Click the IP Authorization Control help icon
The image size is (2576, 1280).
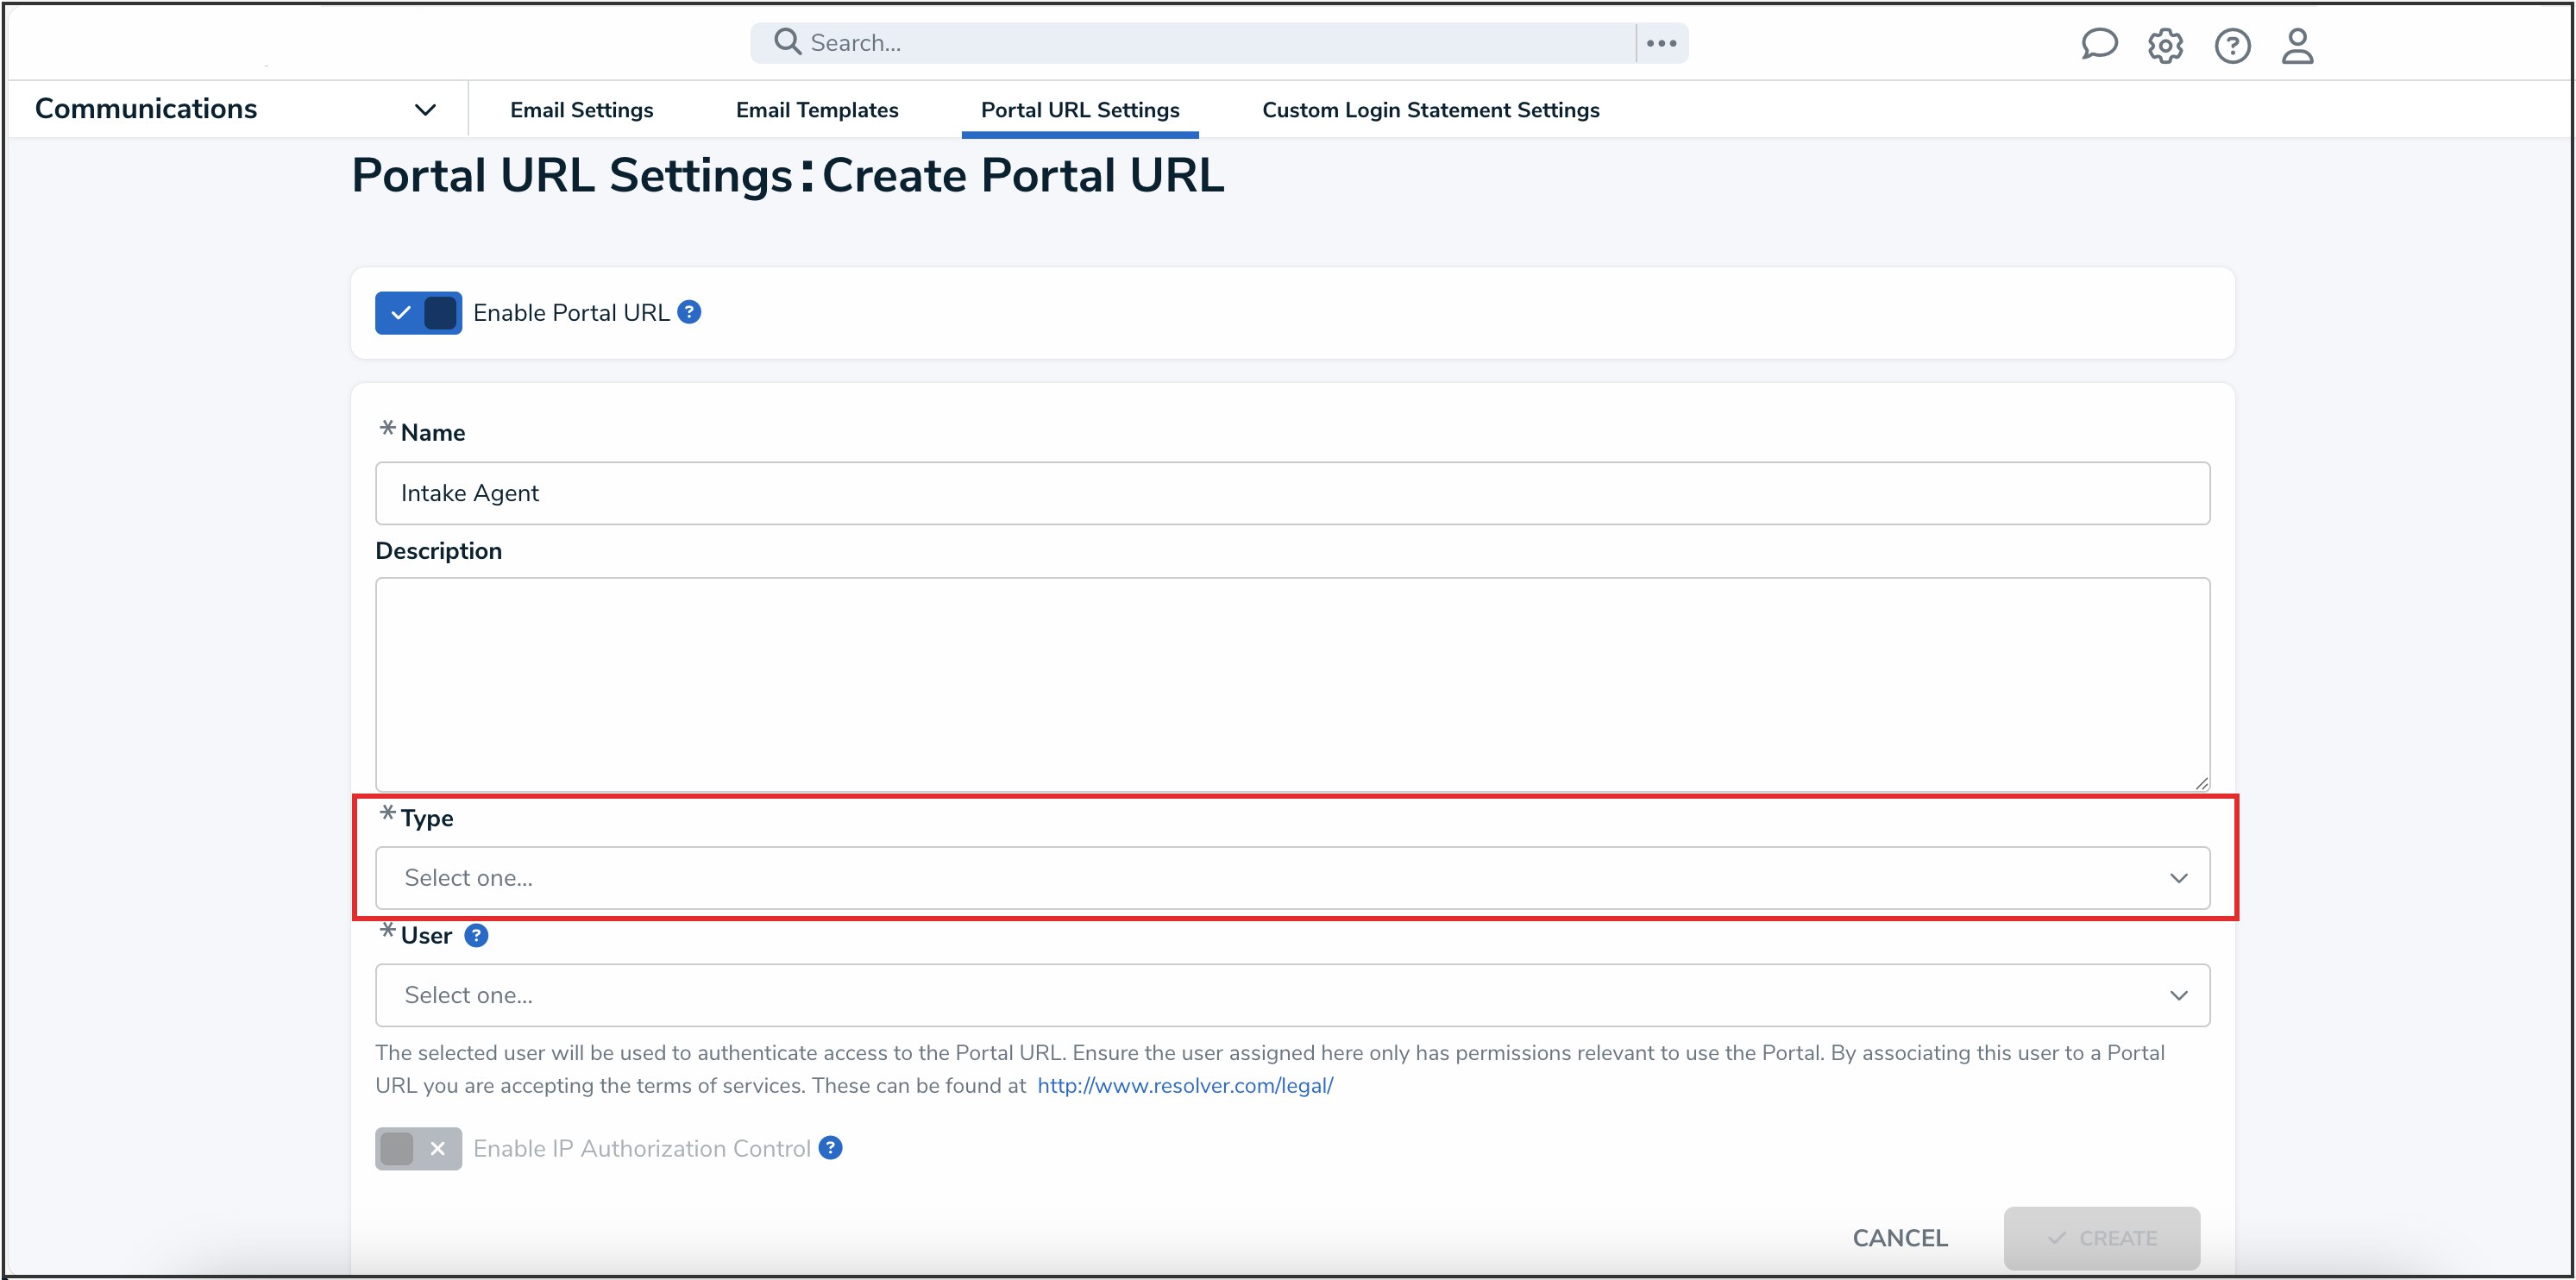click(830, 1148)
